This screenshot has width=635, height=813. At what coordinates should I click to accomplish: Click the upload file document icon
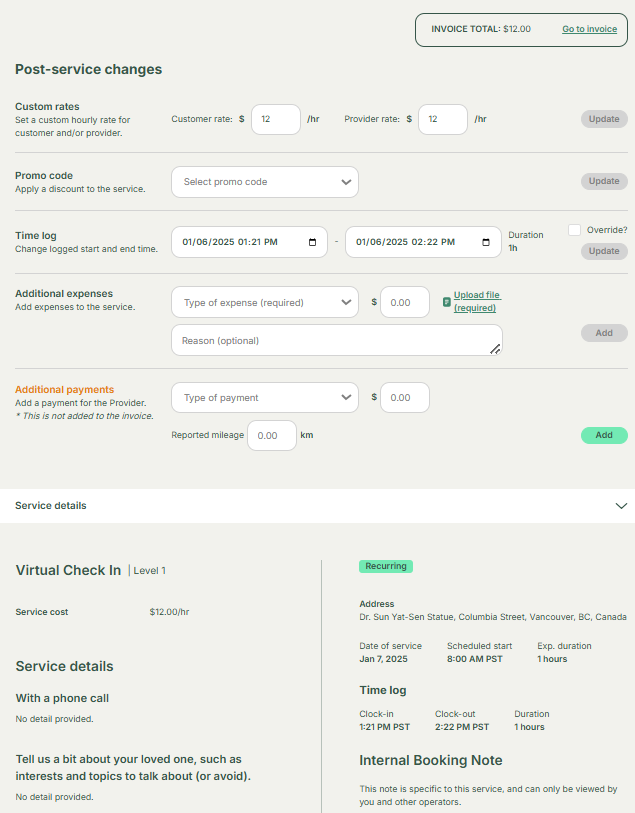(x=447, y=301)
